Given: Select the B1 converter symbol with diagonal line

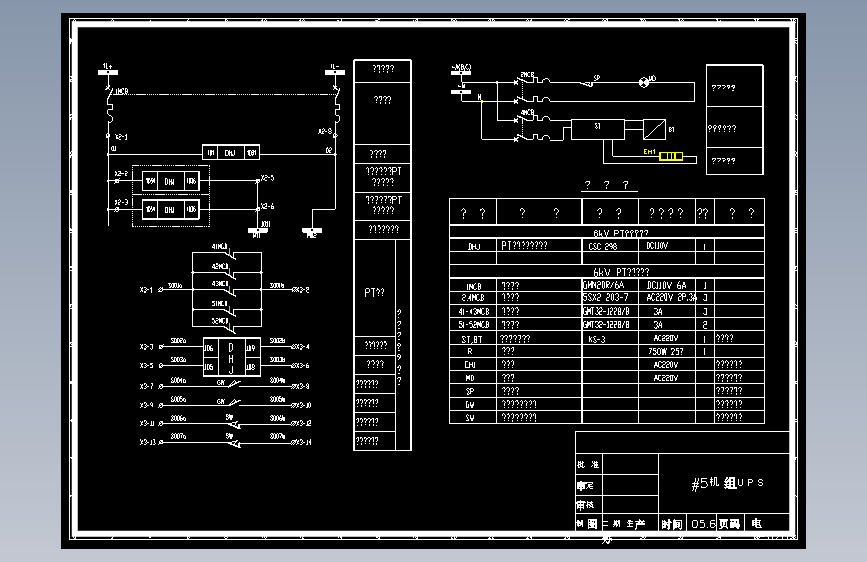Looking at the screenshot, I should (x=654, y=129).
